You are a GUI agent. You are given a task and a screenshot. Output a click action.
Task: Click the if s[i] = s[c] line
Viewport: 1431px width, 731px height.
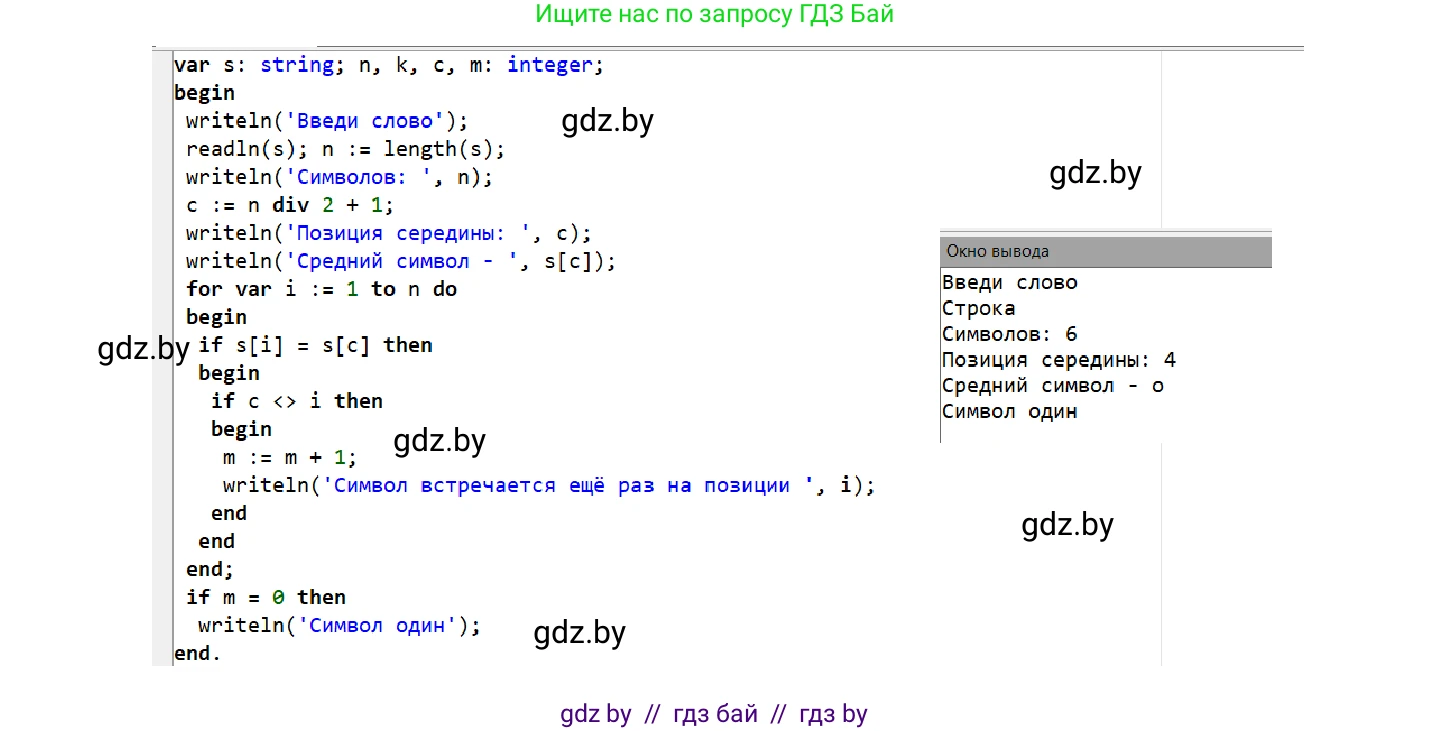pos(315,345)
